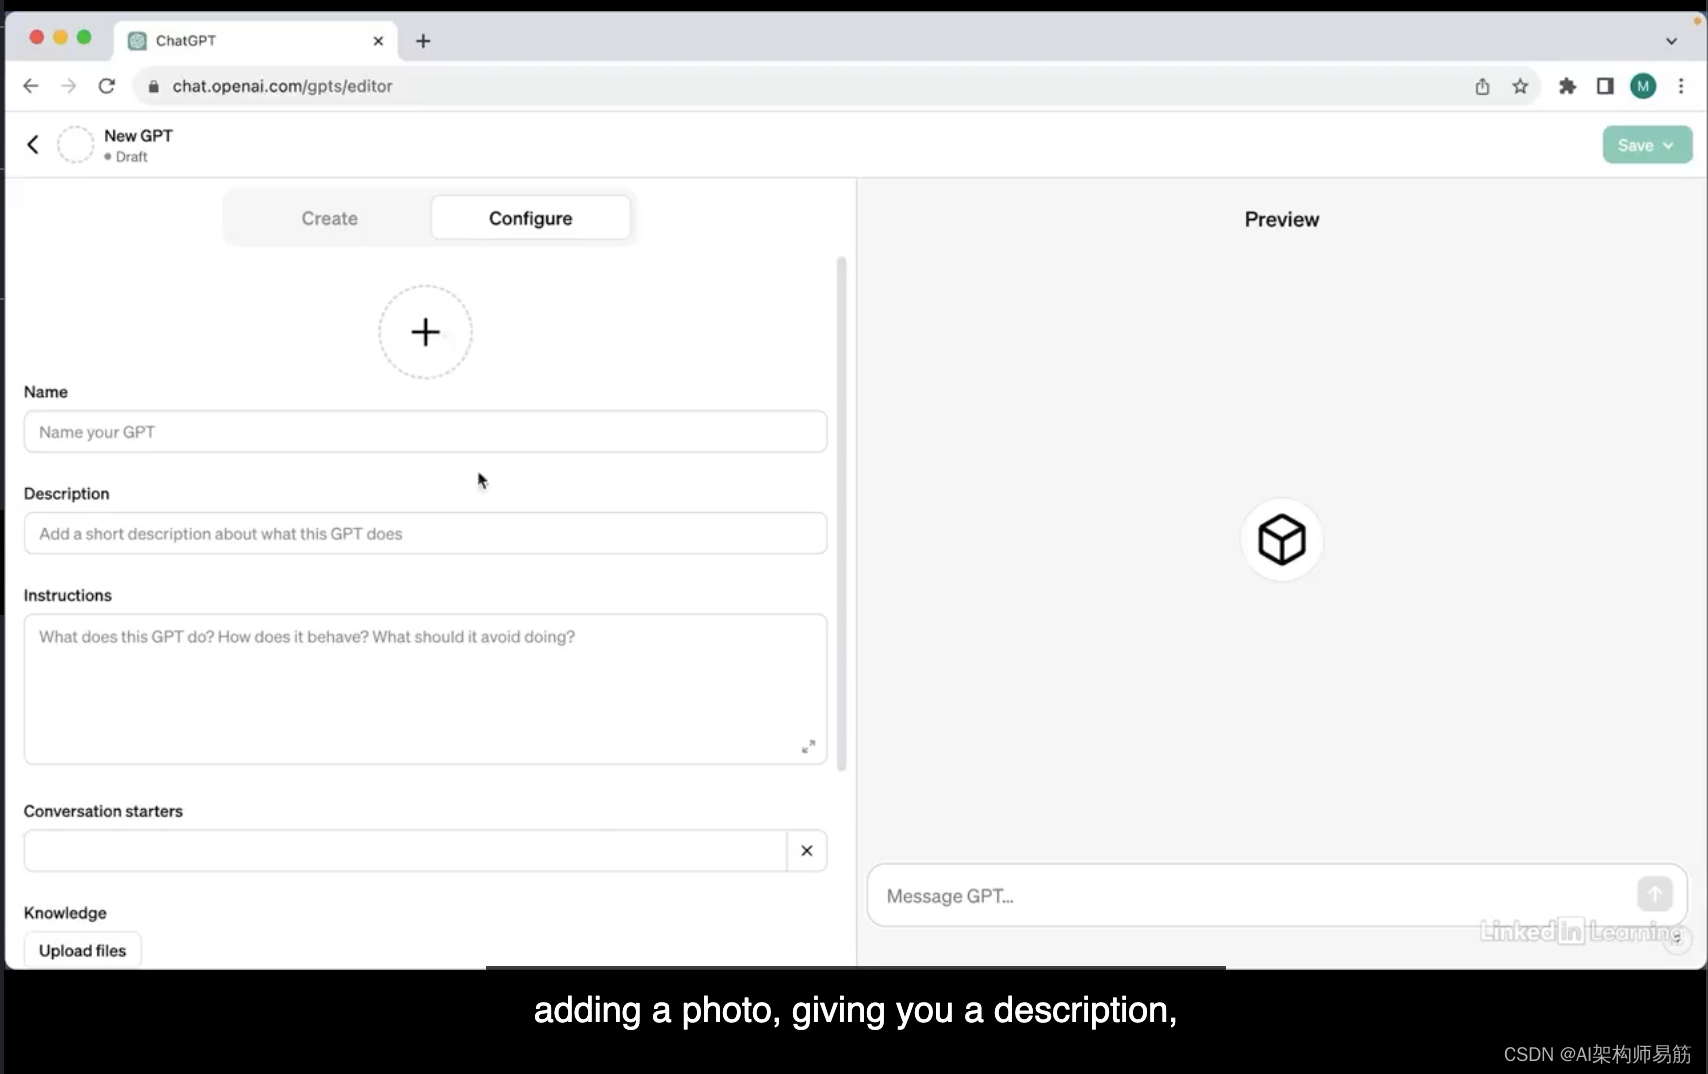Click the Configure panel vertical scrollbar
The image size is (1708, 1074).
pos(842,514)
